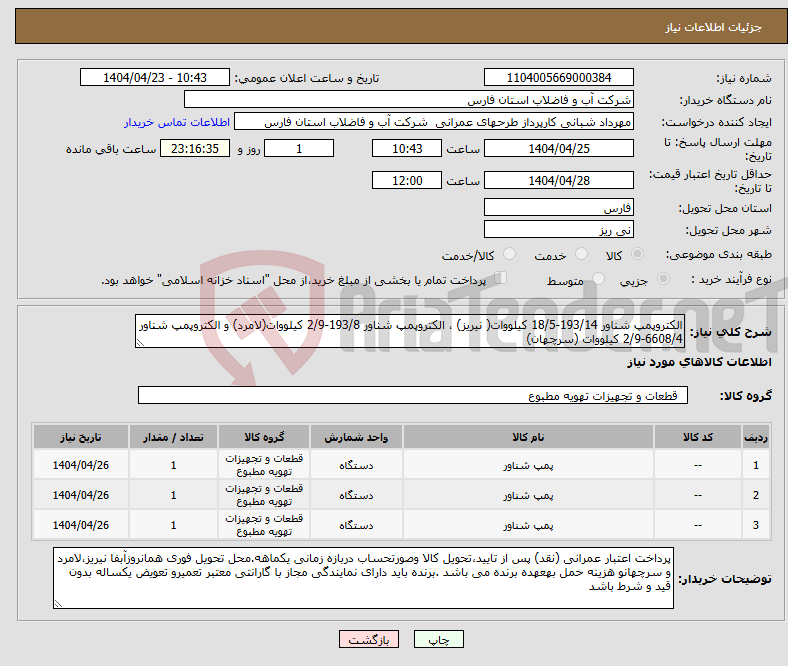Image resolution: width=788 pixels, height=666 pixels.
Task: Click the ردیف column header
Action: [755, 437]
